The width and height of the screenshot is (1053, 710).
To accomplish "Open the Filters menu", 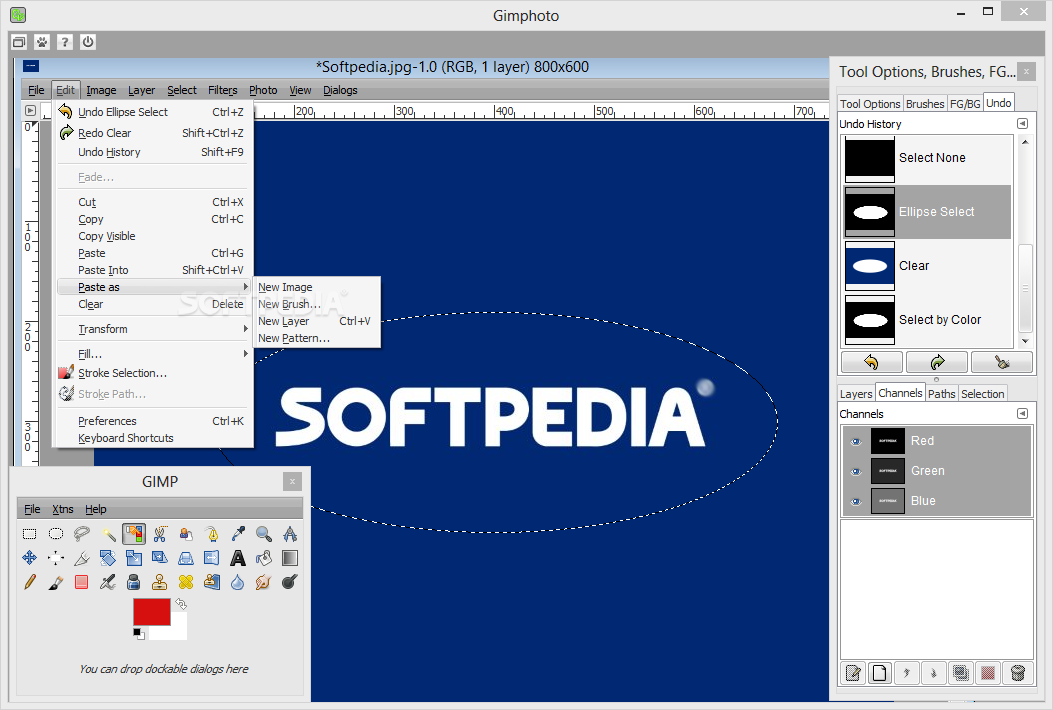I will click(x=222, y=90).
